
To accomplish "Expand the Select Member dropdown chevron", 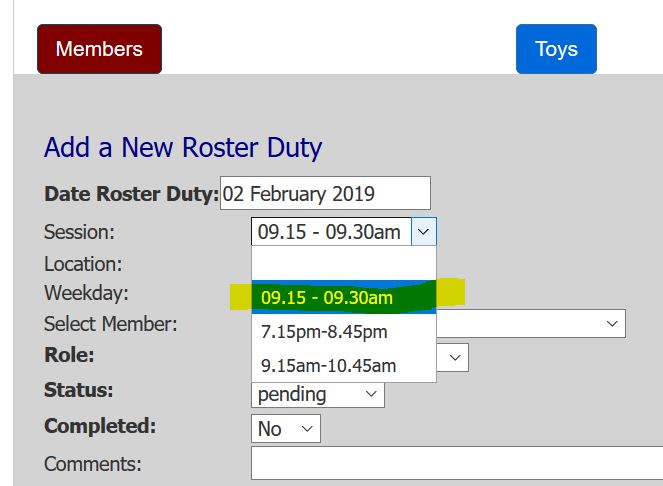I will coord(611,324).
